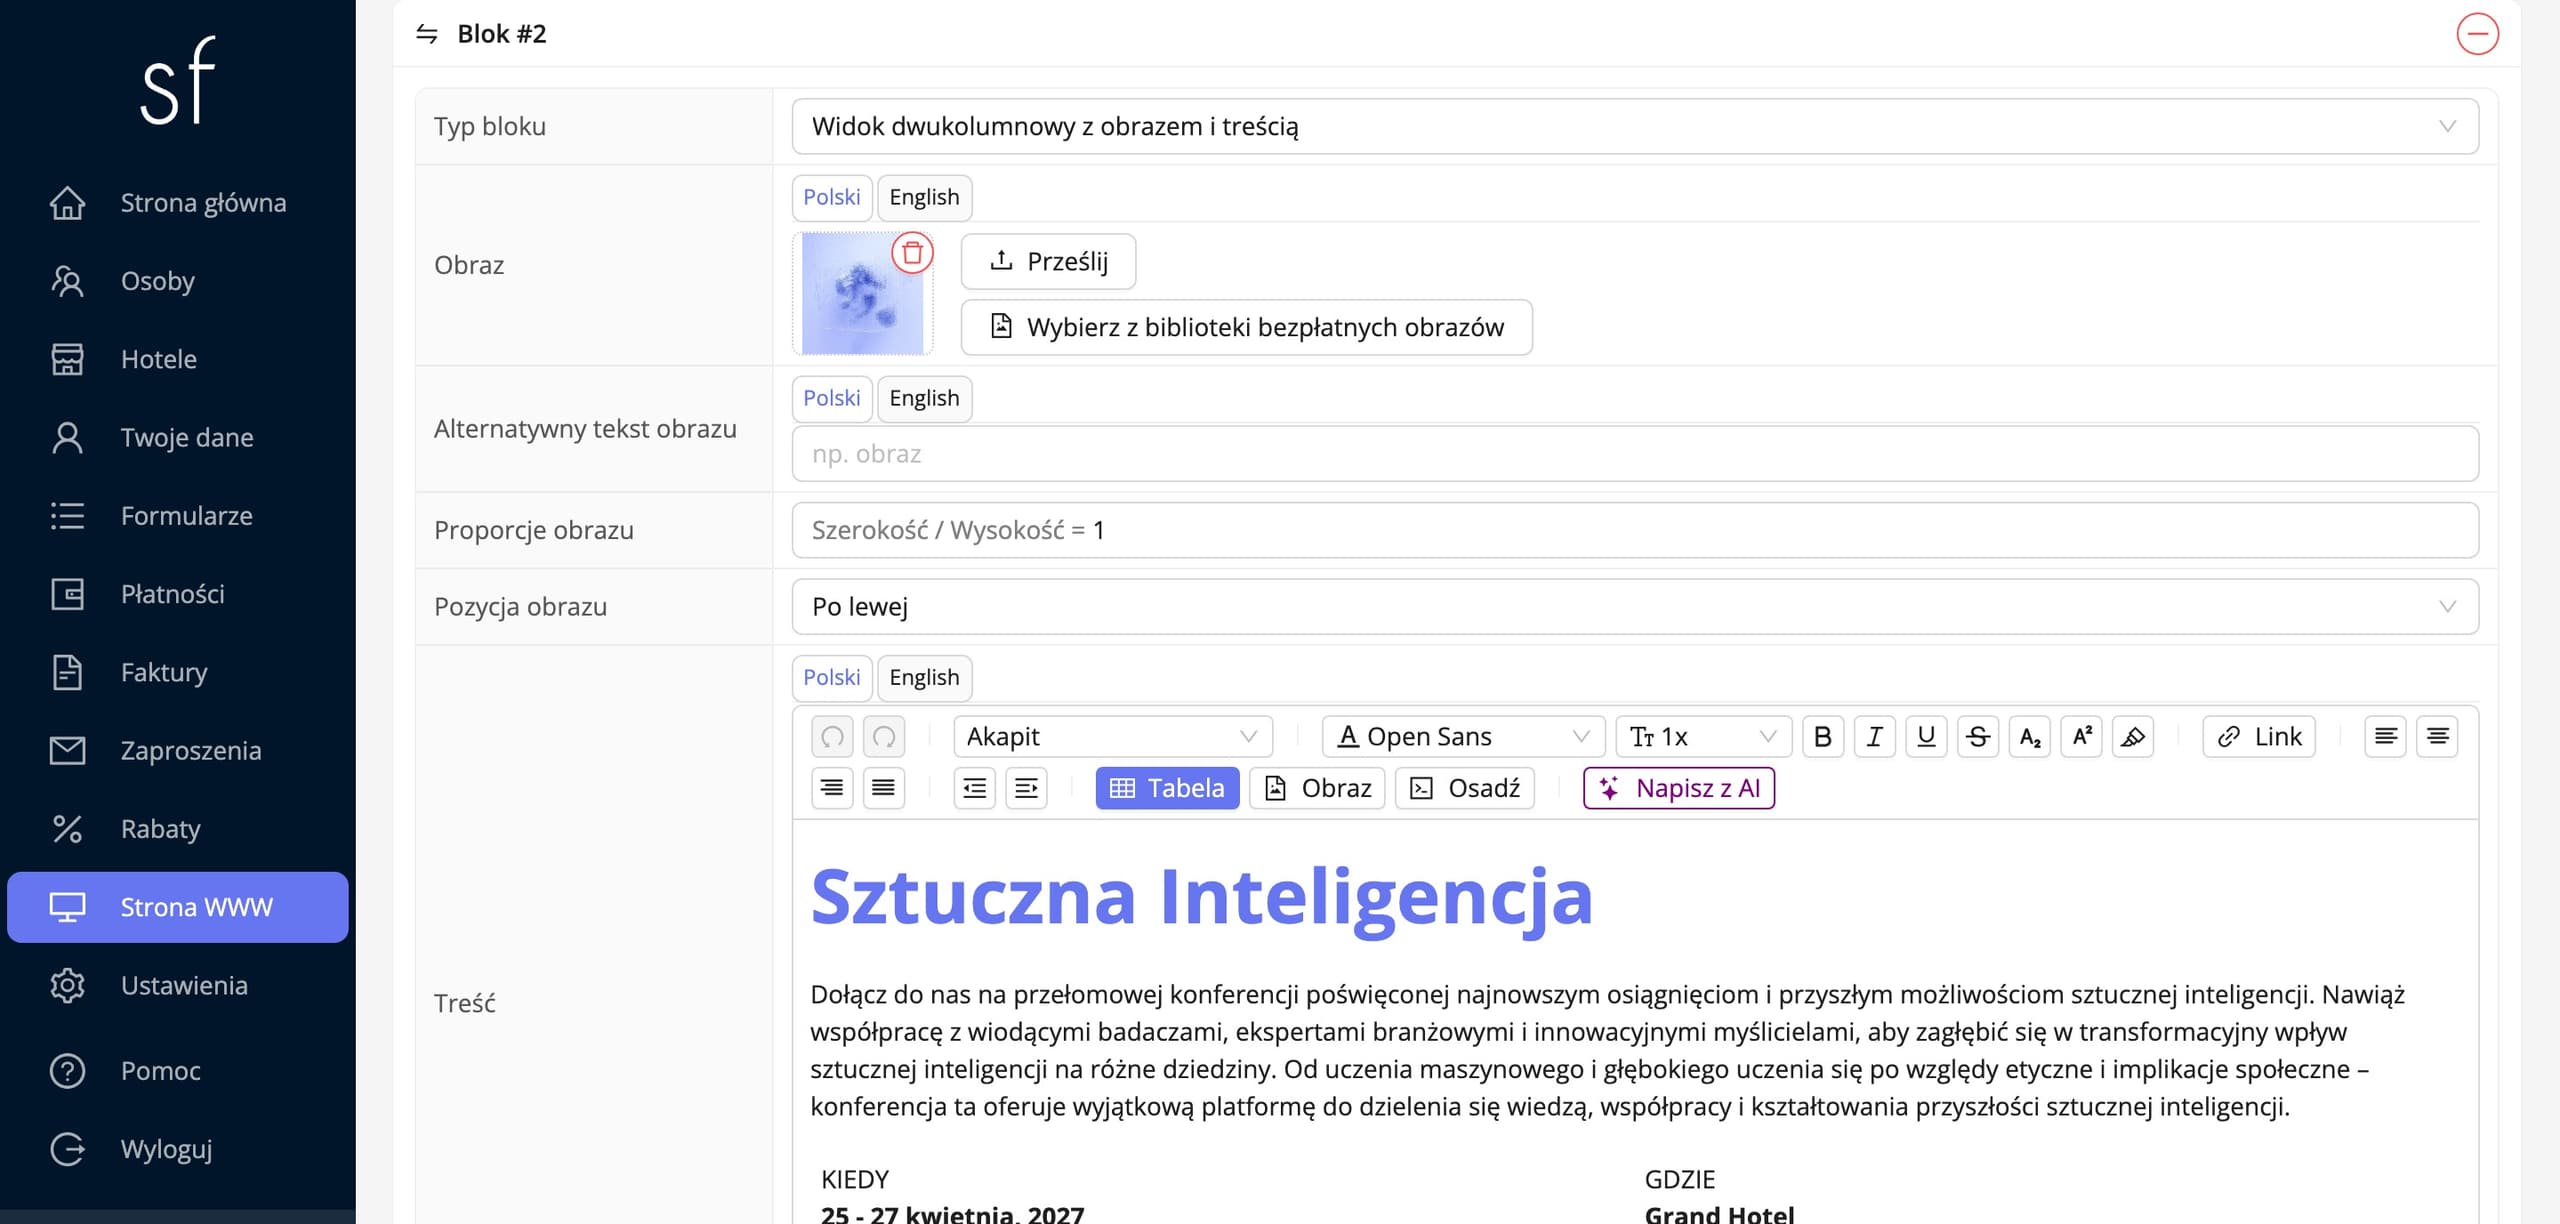Click the reorder arrows icon beside Blok #2
The image size is (2560, 1224).
pyautogui.click(x=427, y=34)
